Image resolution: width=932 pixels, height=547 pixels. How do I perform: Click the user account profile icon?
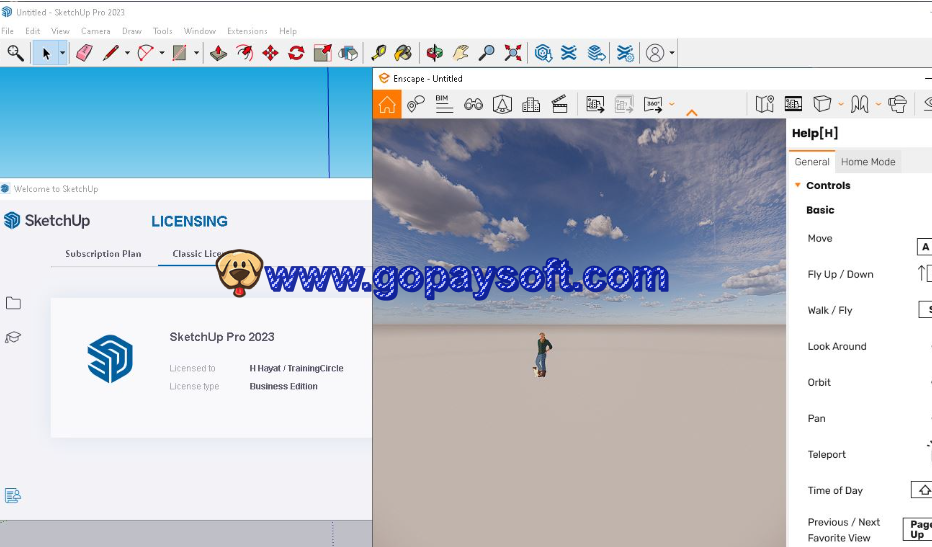(655, 53)
